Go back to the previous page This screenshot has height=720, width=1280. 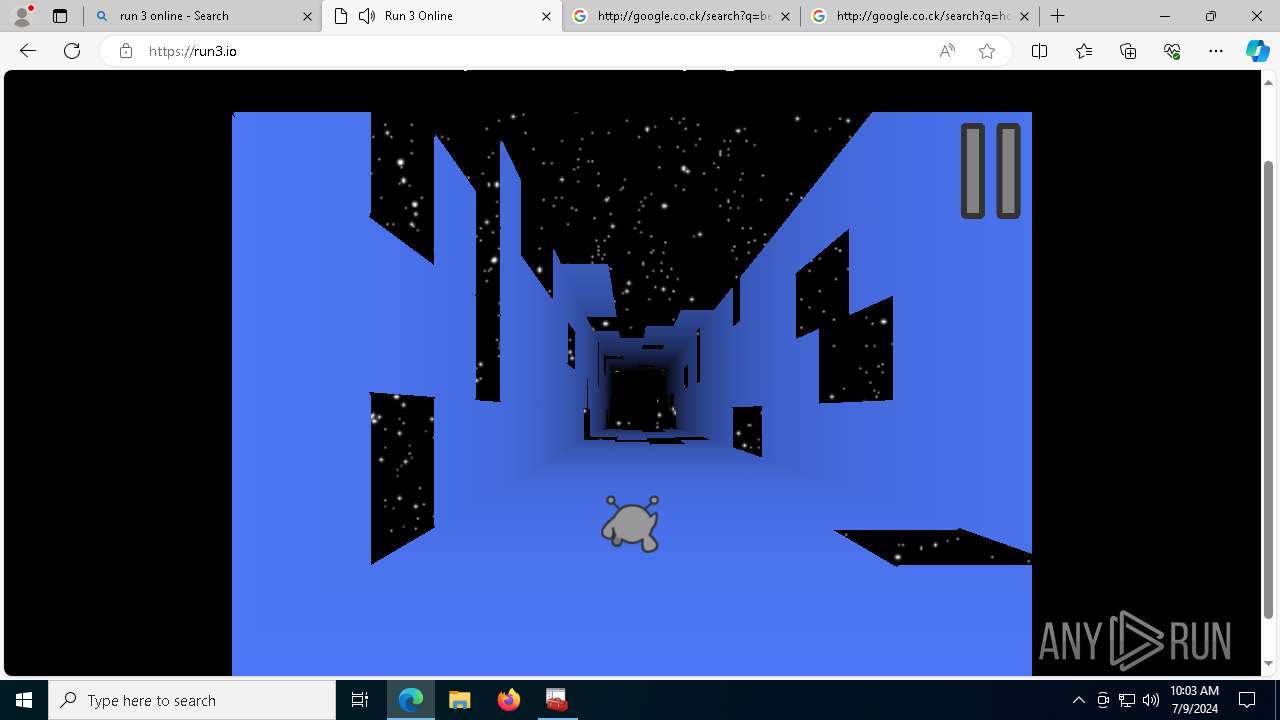pyautogui.click(x=28, y=51)
